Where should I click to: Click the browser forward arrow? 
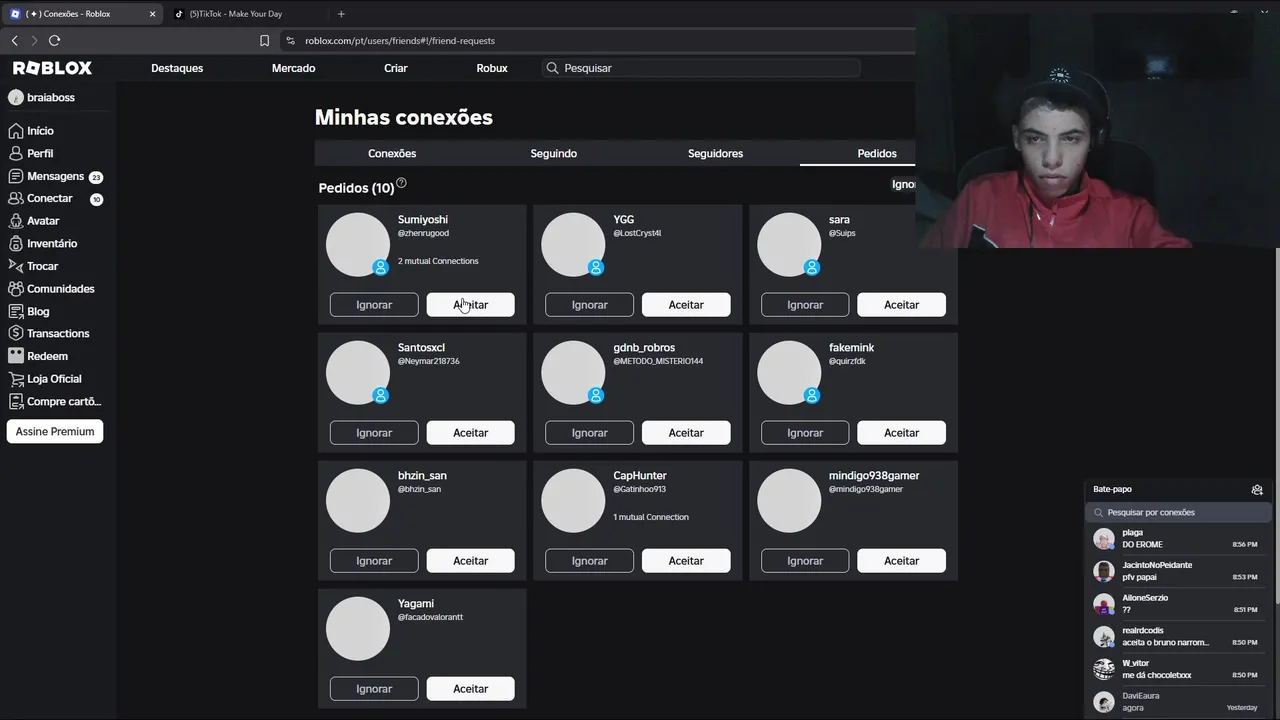34,40
